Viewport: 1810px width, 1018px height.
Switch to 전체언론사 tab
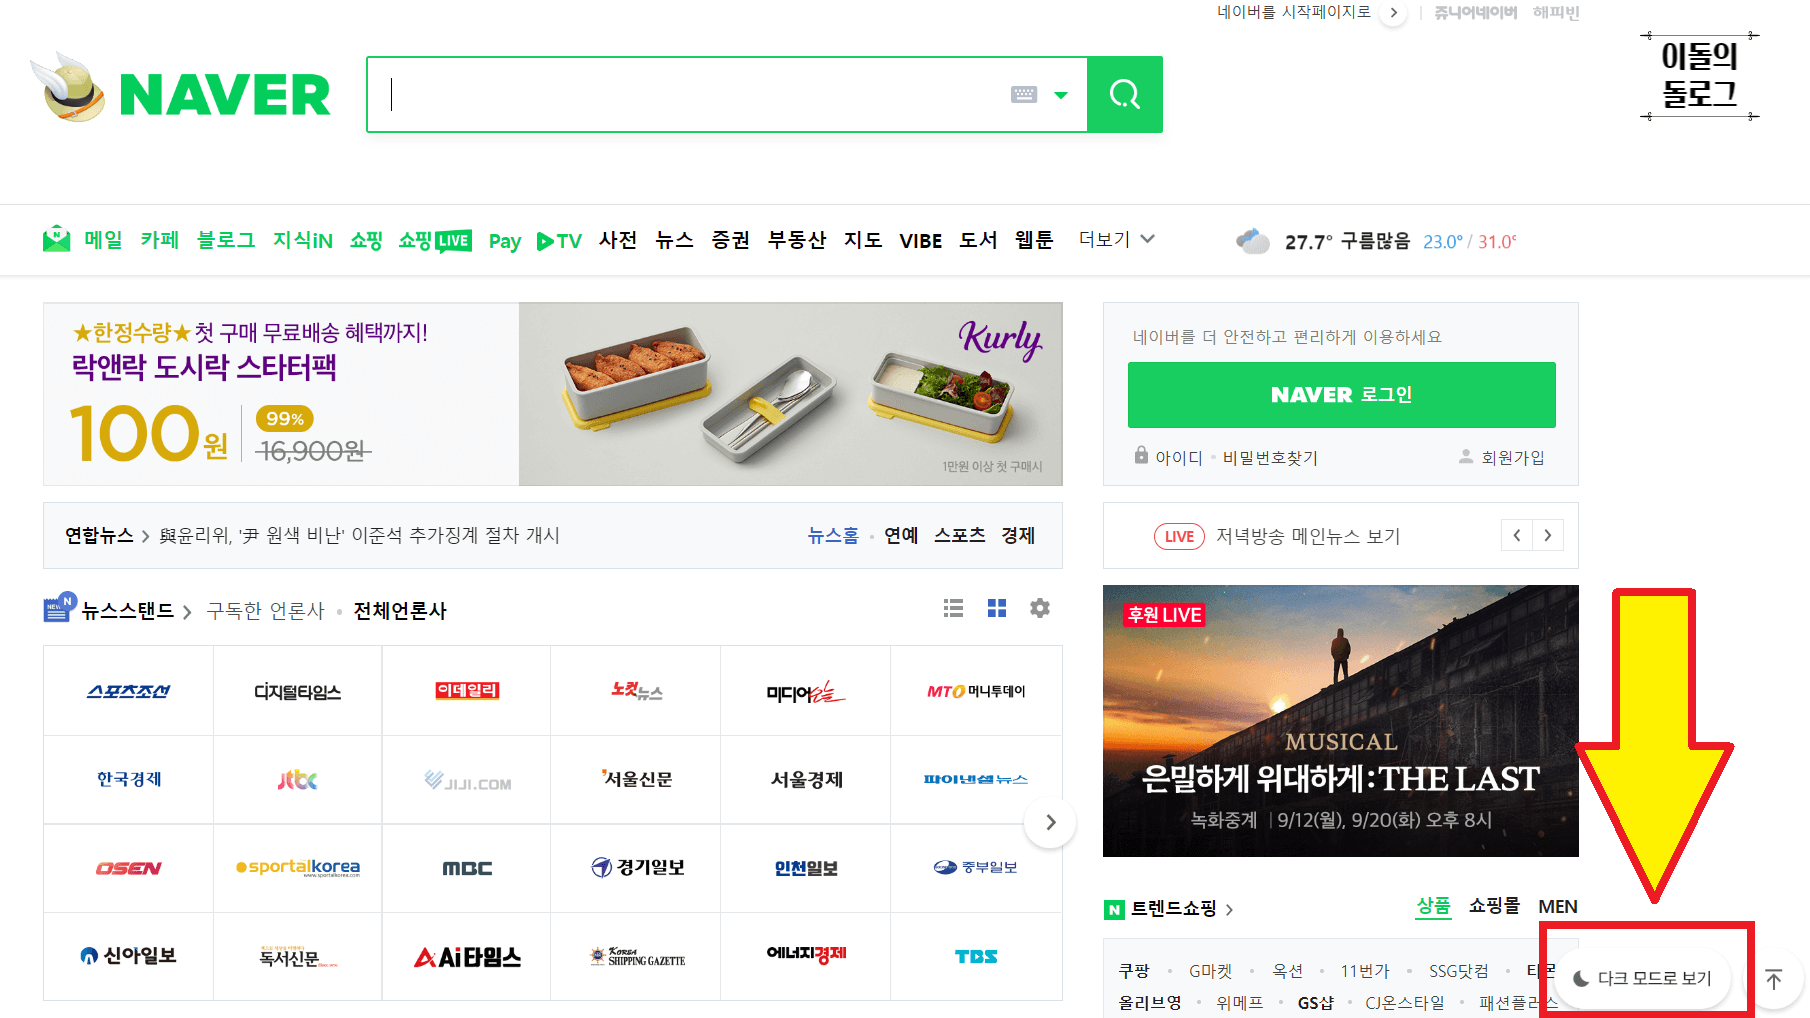pyautogui.click(x=400, y=610)
